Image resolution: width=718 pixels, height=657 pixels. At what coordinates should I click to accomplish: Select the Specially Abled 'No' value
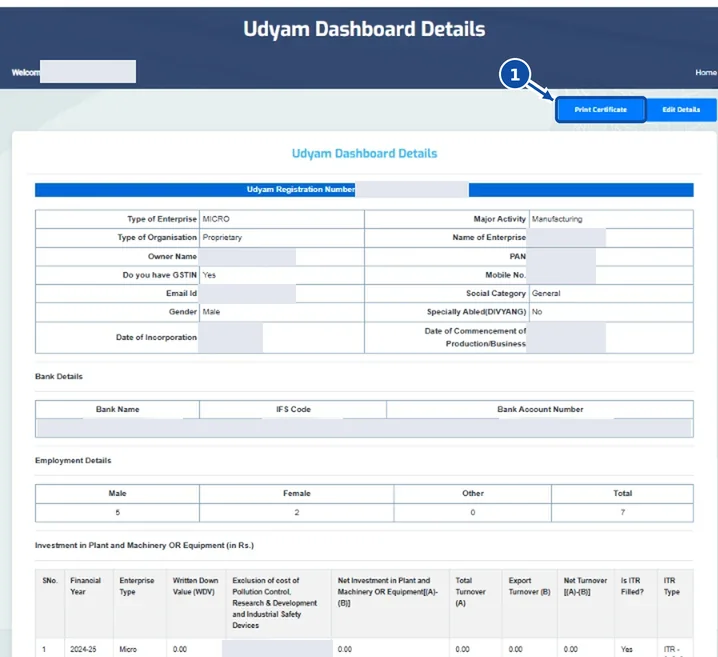click(537, 311)
